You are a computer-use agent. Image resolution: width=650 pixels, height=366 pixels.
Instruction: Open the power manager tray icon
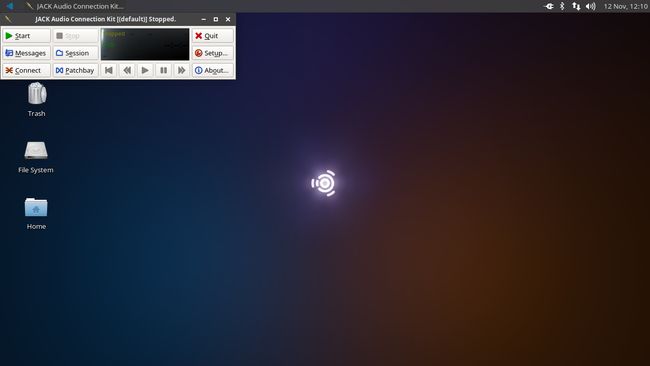(x=549, y=6)
